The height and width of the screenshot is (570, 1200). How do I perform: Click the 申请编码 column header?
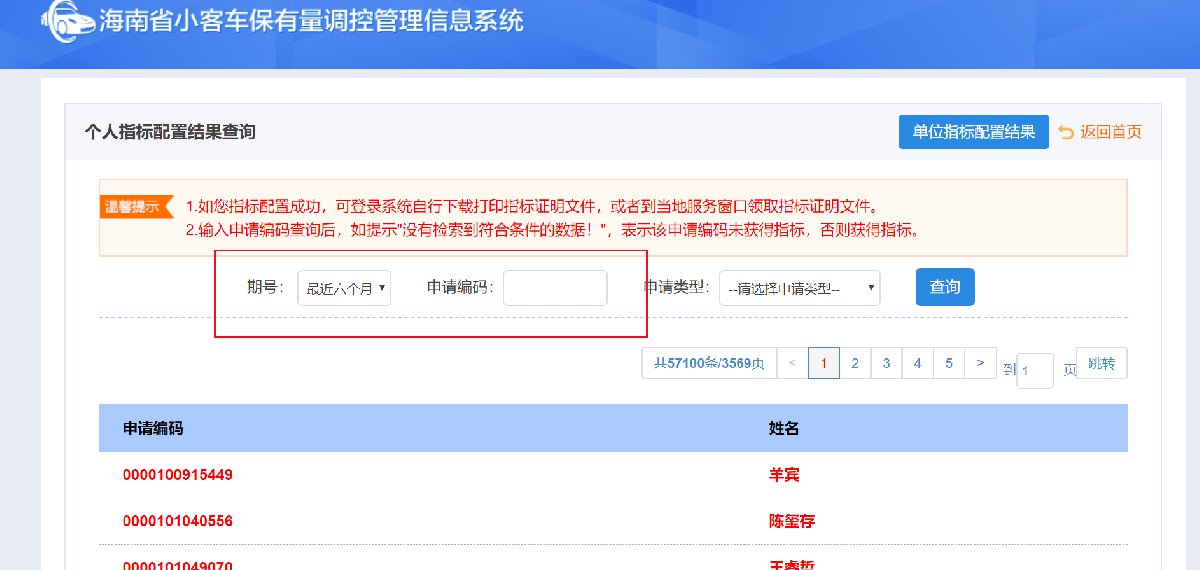pyautogui.click(x=153, y=428)
